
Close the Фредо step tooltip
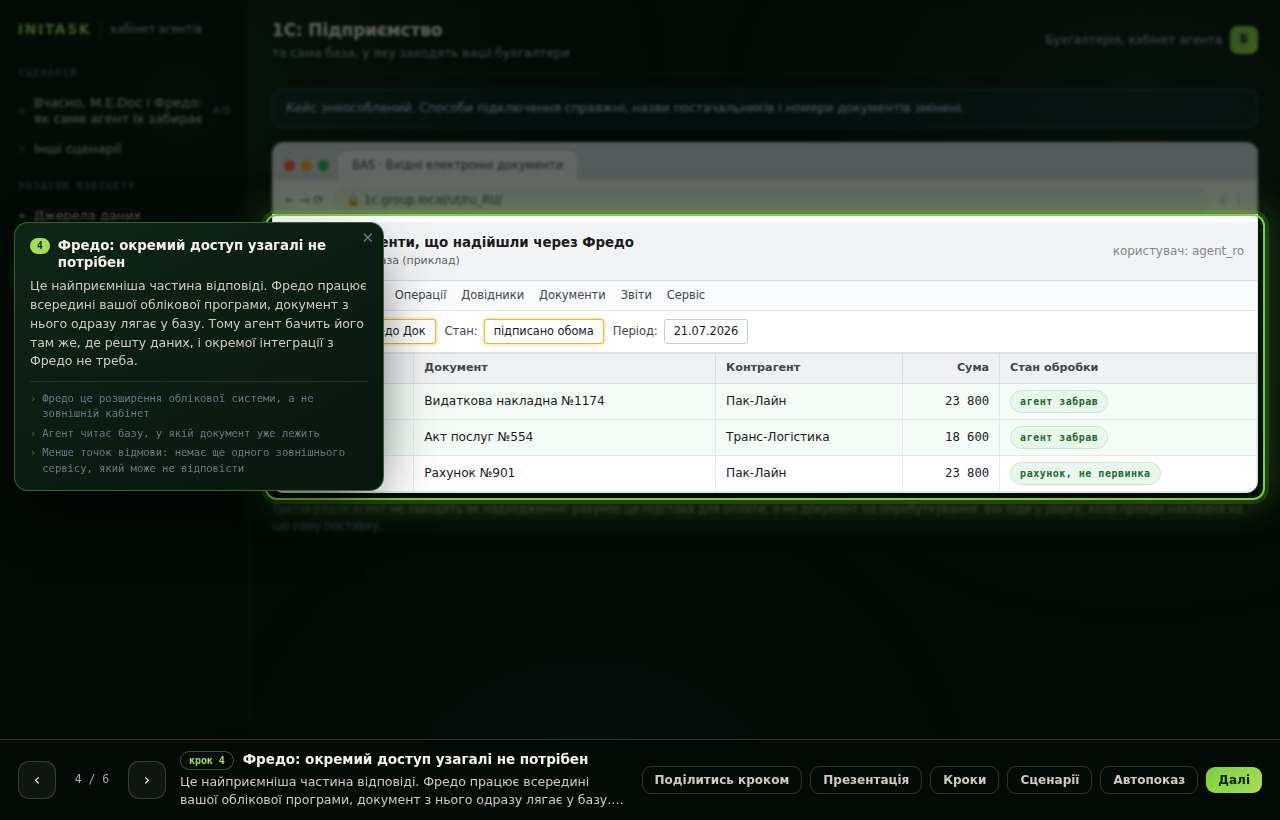pos(367,238)
